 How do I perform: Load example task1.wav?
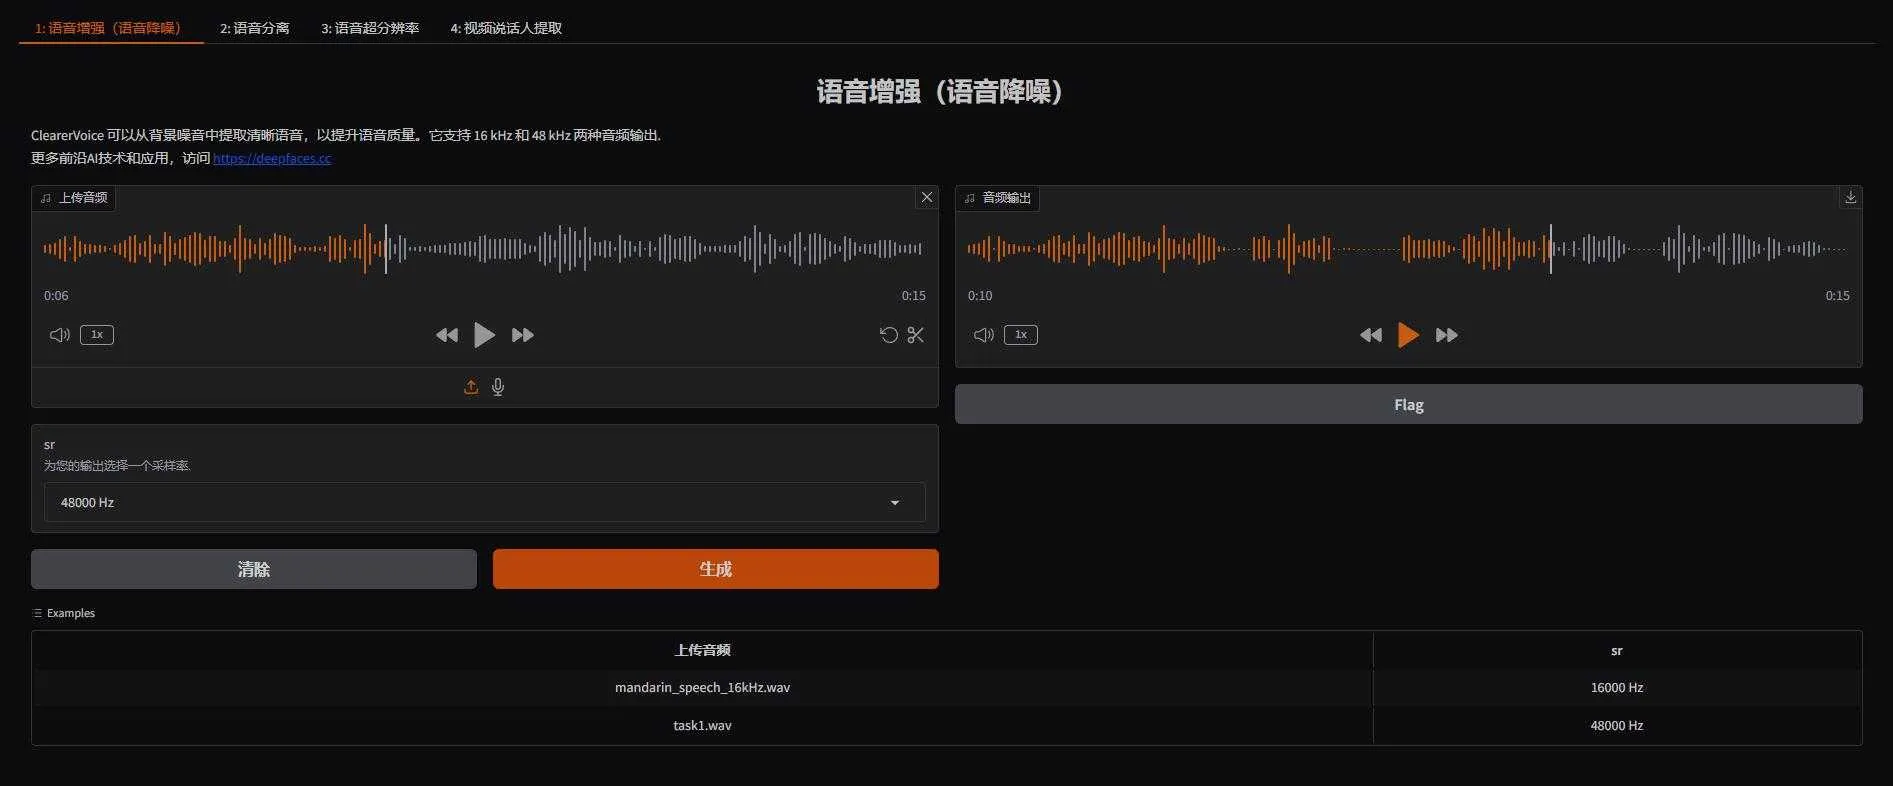[x=702, y=726]
